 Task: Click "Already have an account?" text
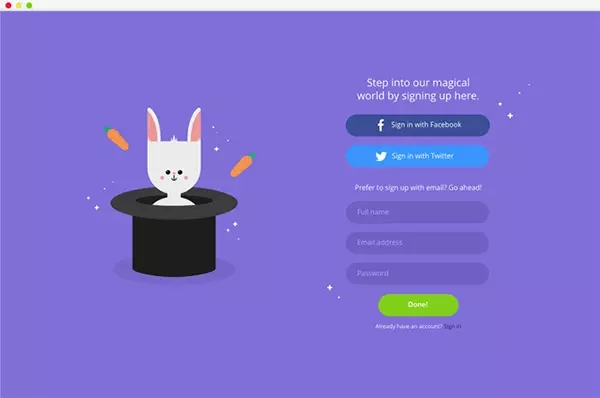click(409, 326)
